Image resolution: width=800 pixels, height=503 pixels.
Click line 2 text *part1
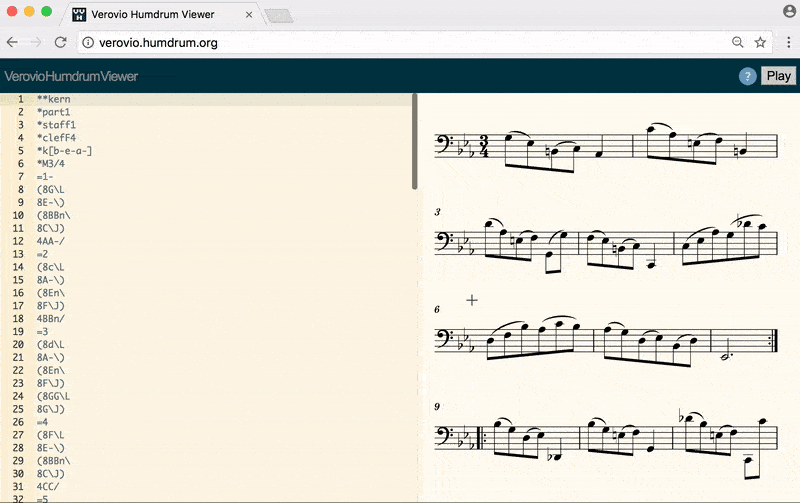(x=54, y=112)
